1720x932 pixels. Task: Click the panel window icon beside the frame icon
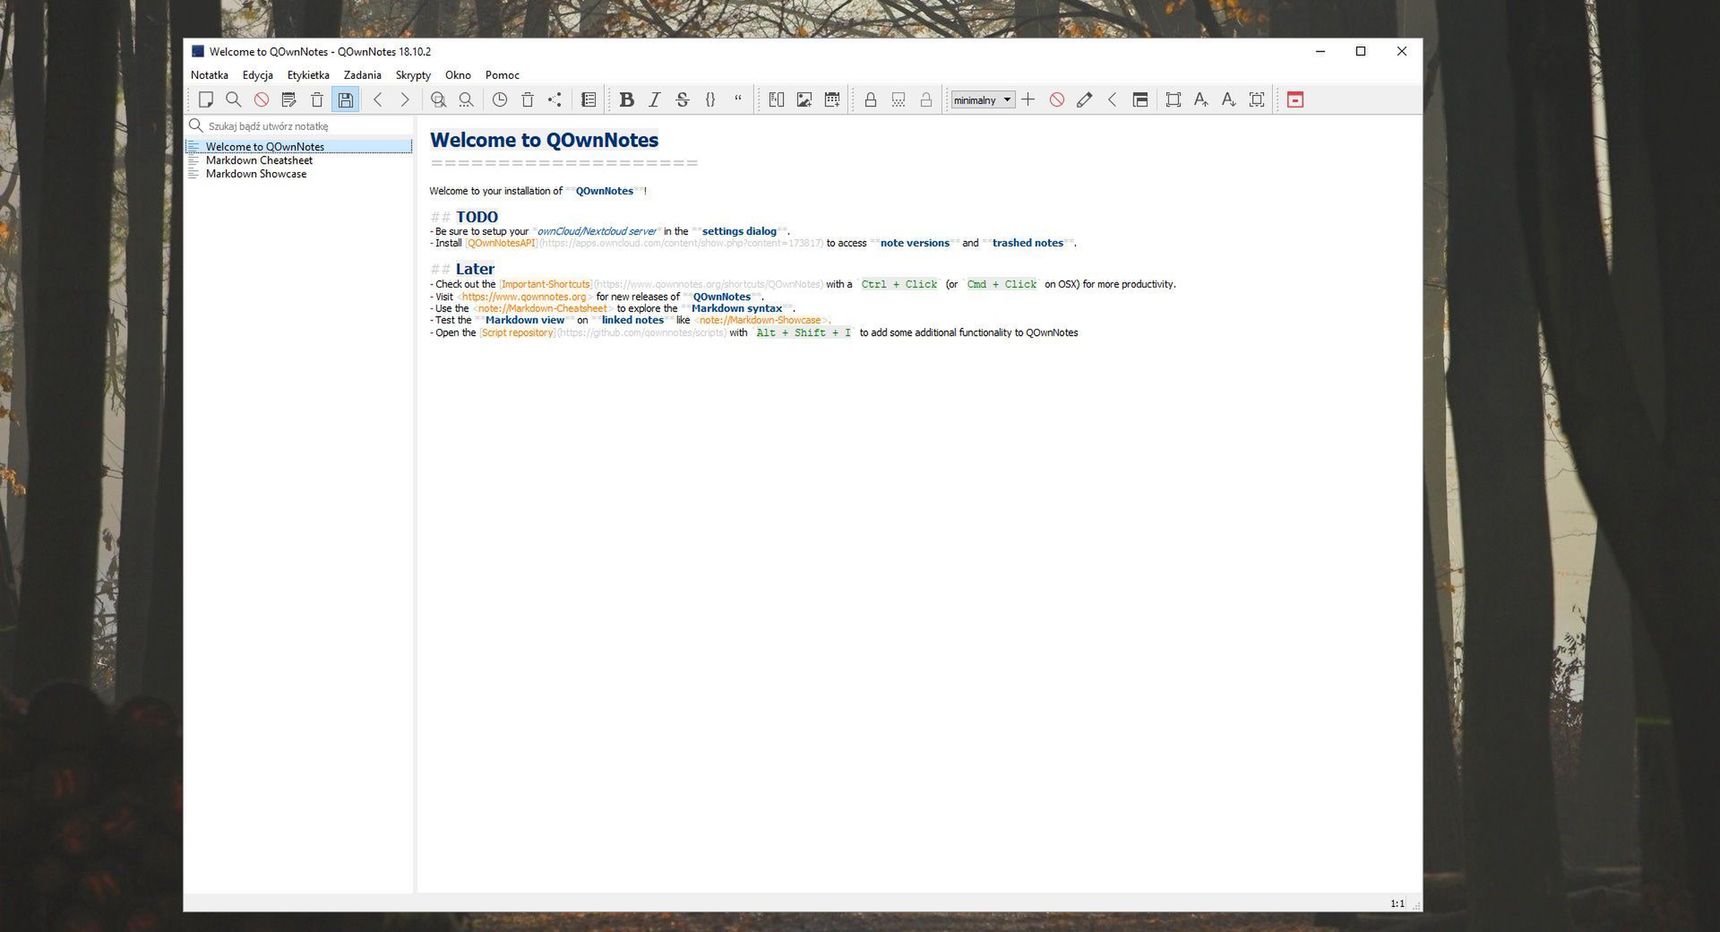tap(1140, 100)
